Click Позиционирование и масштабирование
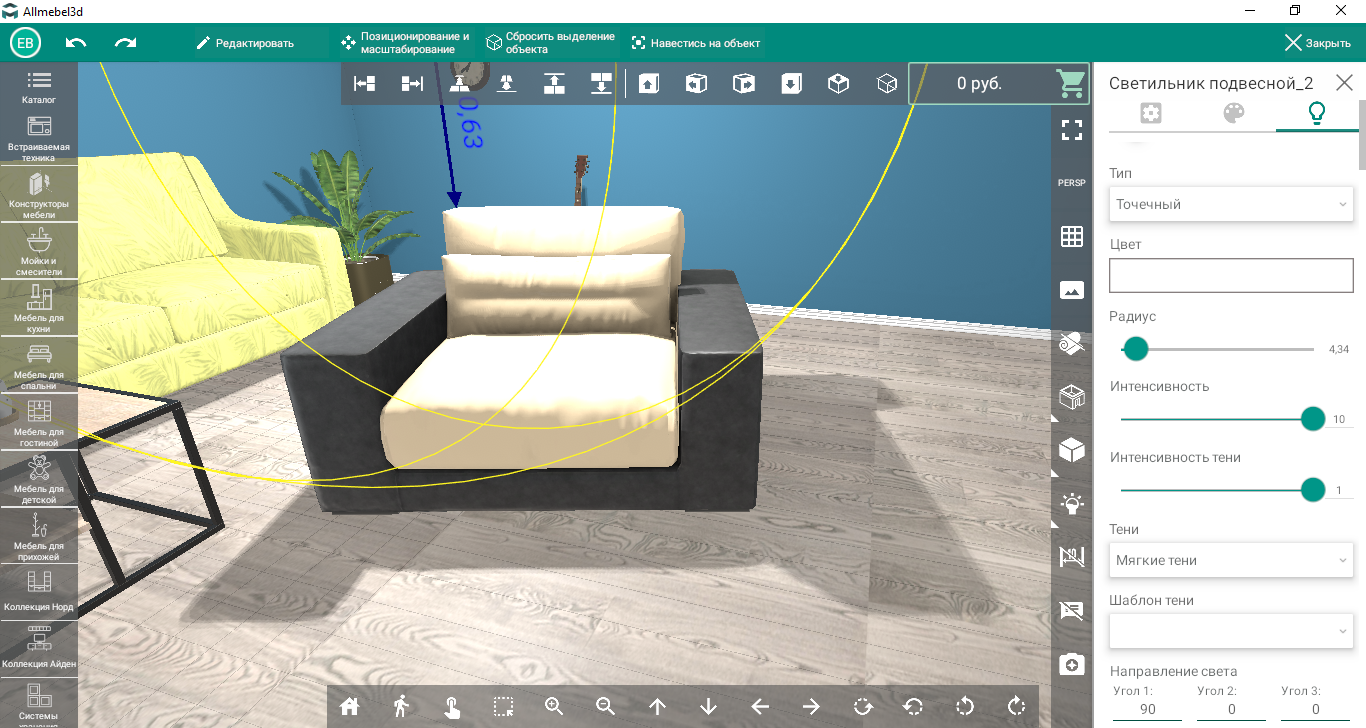The width and height of the screenshot is (1366, 728). [405, 43]
